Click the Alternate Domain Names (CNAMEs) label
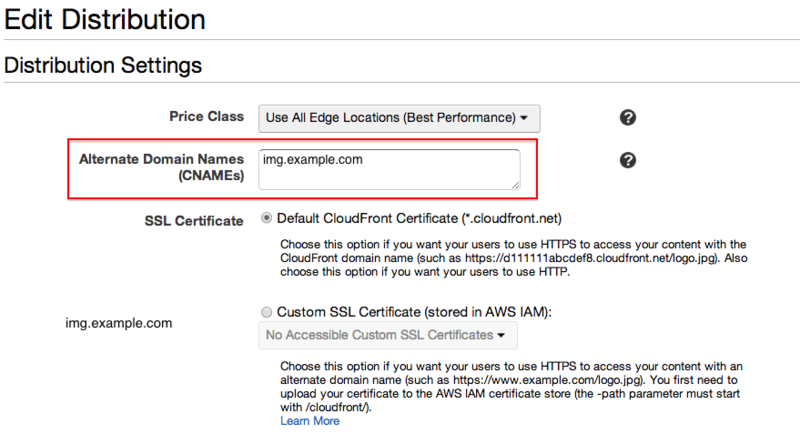 pyautogui.click(x=161, y=167)
